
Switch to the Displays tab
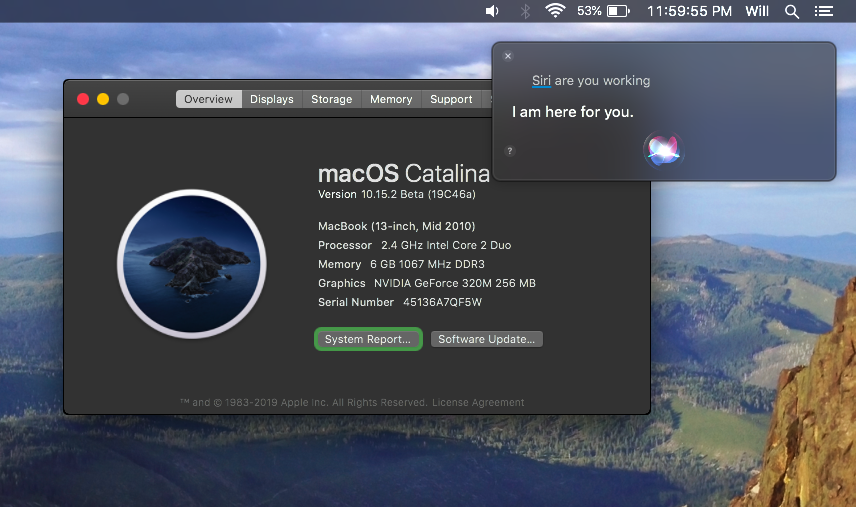point(272,99)
